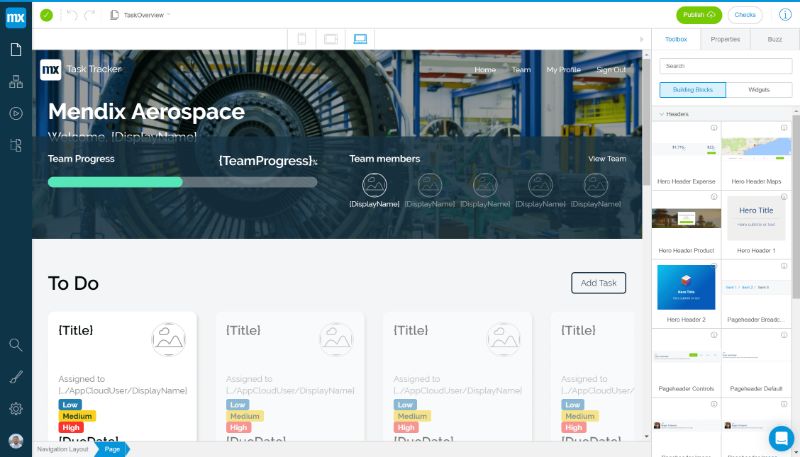Switch to the Properties tab
Viewport: 800px width, 457px height.
(x=725, y=39)
